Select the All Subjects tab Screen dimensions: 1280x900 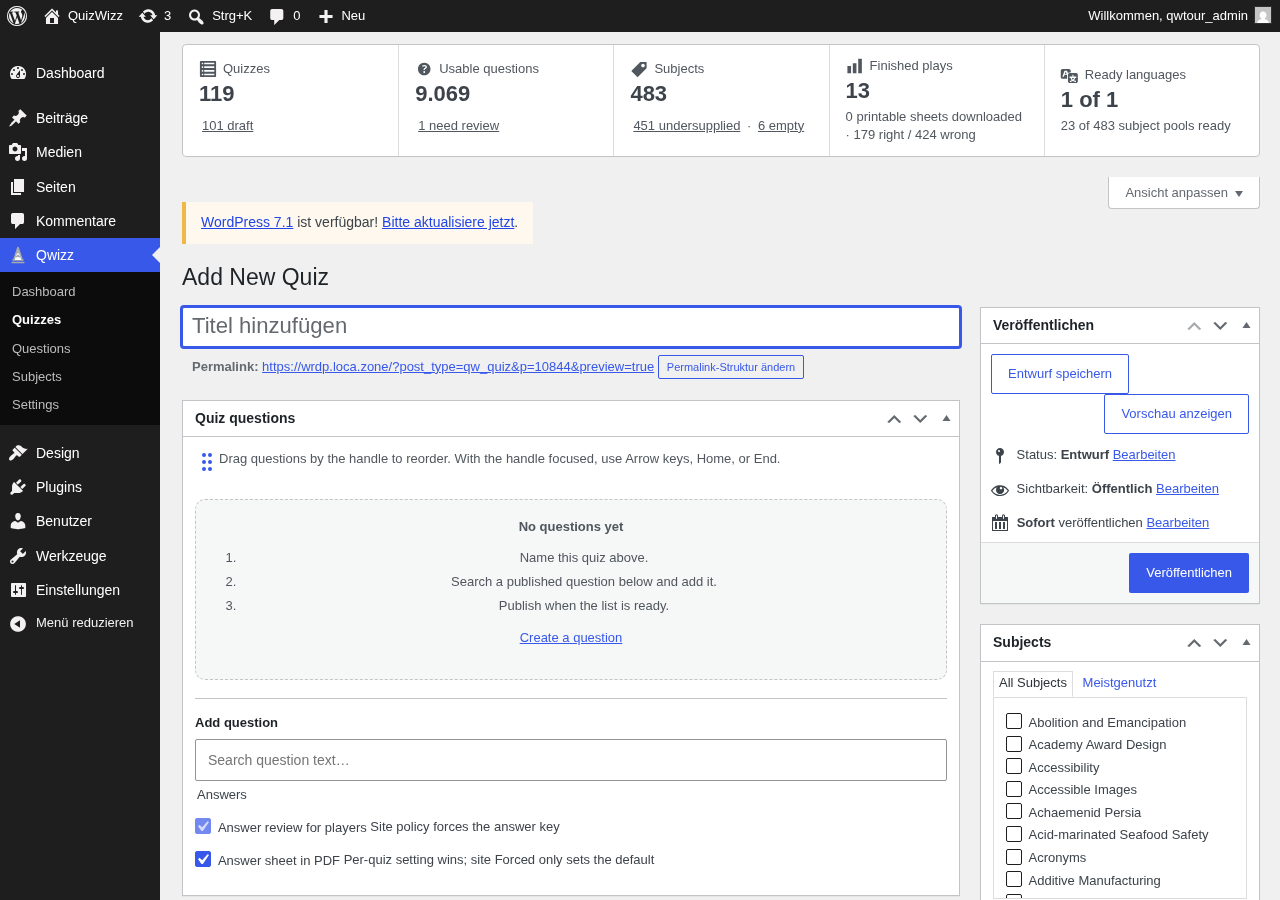pos(1033,683)
